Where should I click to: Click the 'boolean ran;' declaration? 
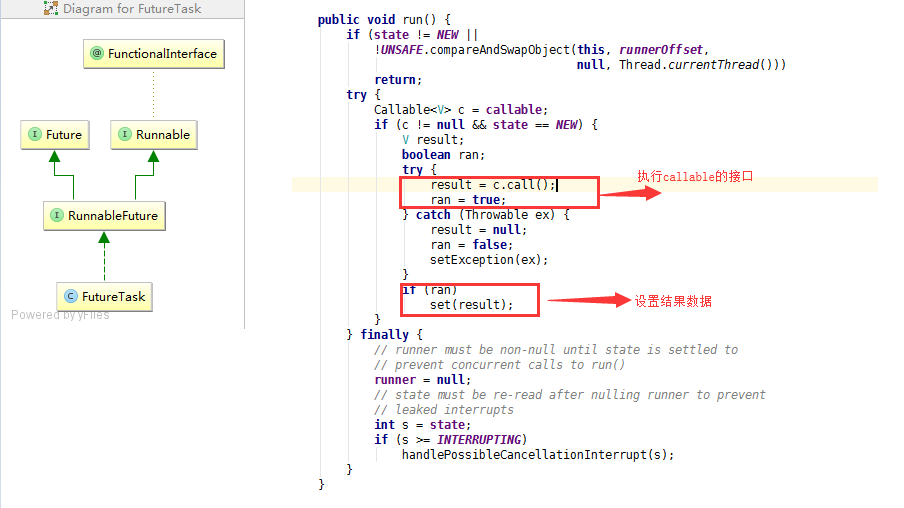point(443,155)
